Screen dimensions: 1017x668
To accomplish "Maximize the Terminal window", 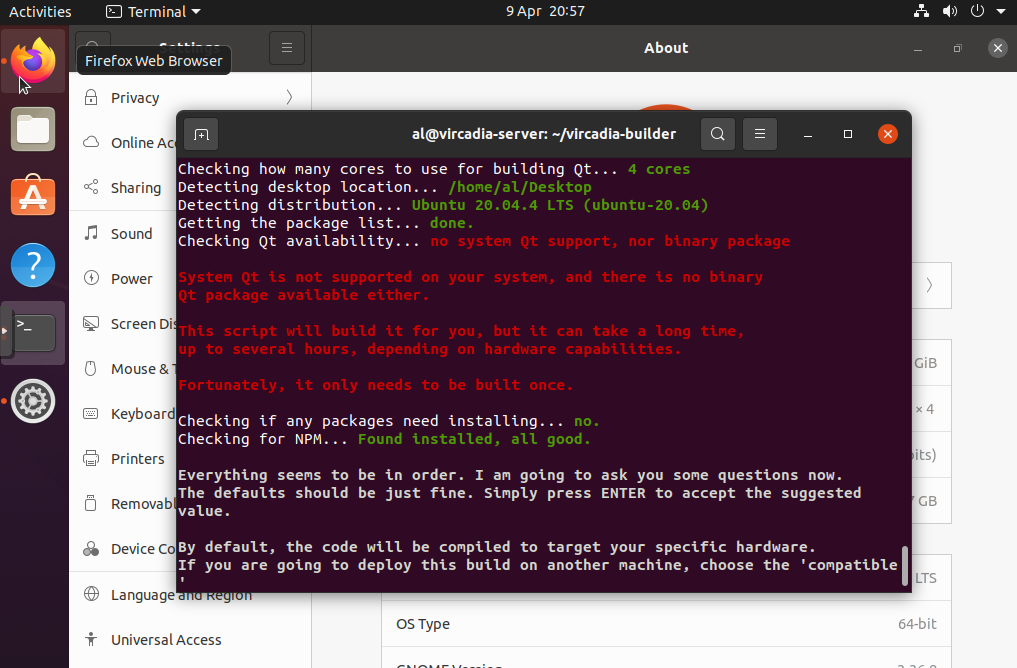I will pos(848,134).
